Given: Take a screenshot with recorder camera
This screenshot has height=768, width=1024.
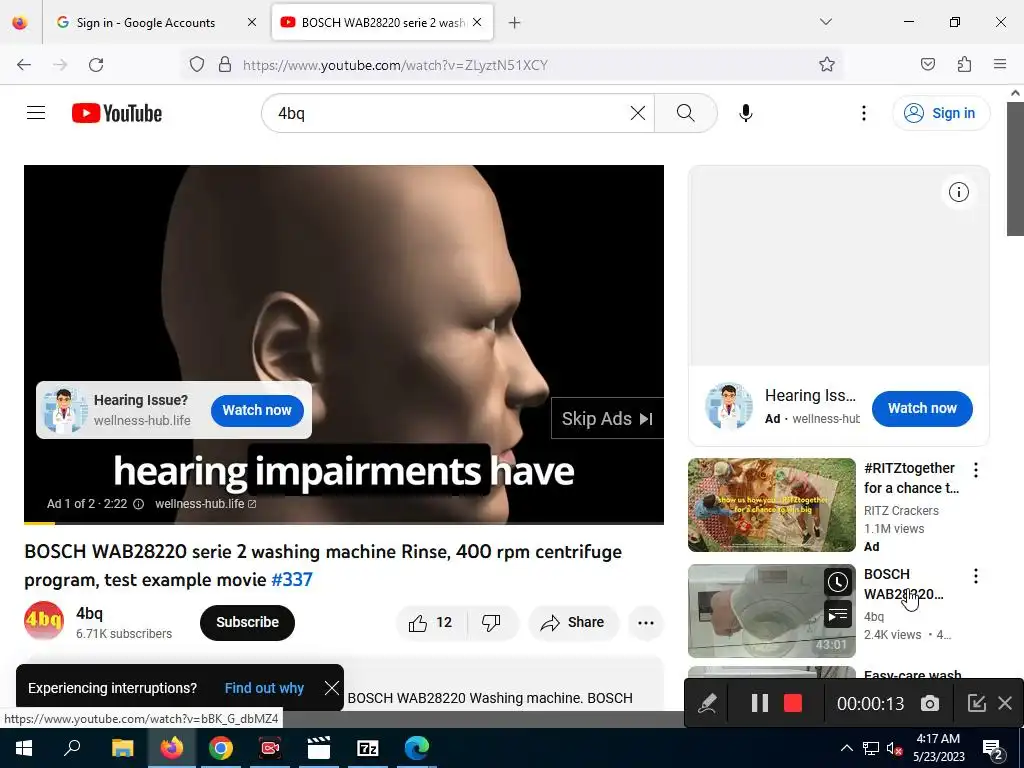Looking at the screenshot, I should (930, 703).
